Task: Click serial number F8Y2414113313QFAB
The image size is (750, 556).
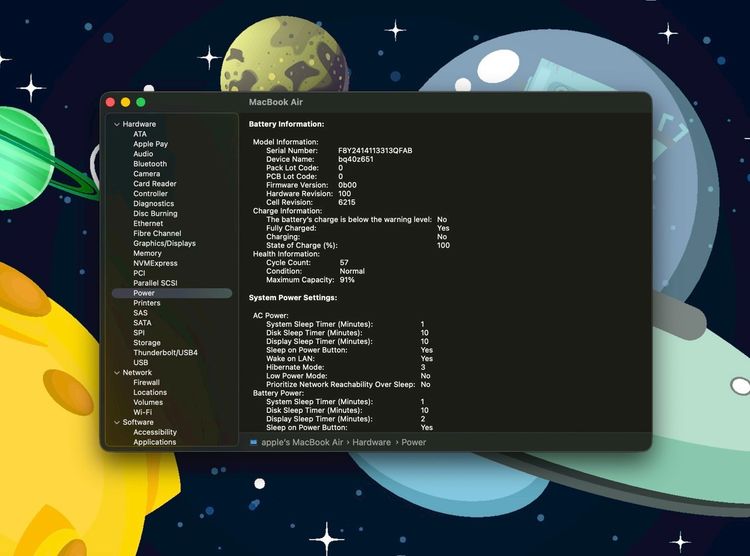Action: click(x=375, y=151)
